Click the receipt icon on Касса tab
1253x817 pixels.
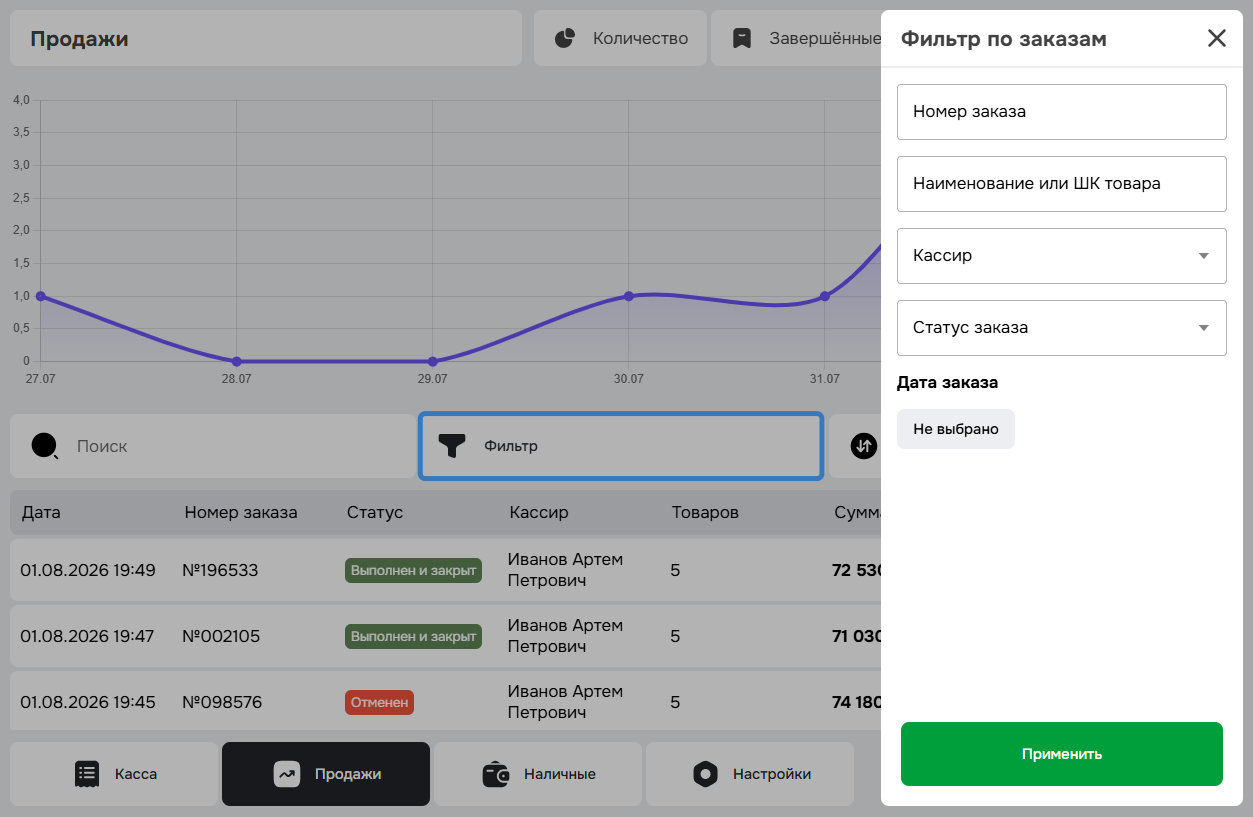coord(87,774)
